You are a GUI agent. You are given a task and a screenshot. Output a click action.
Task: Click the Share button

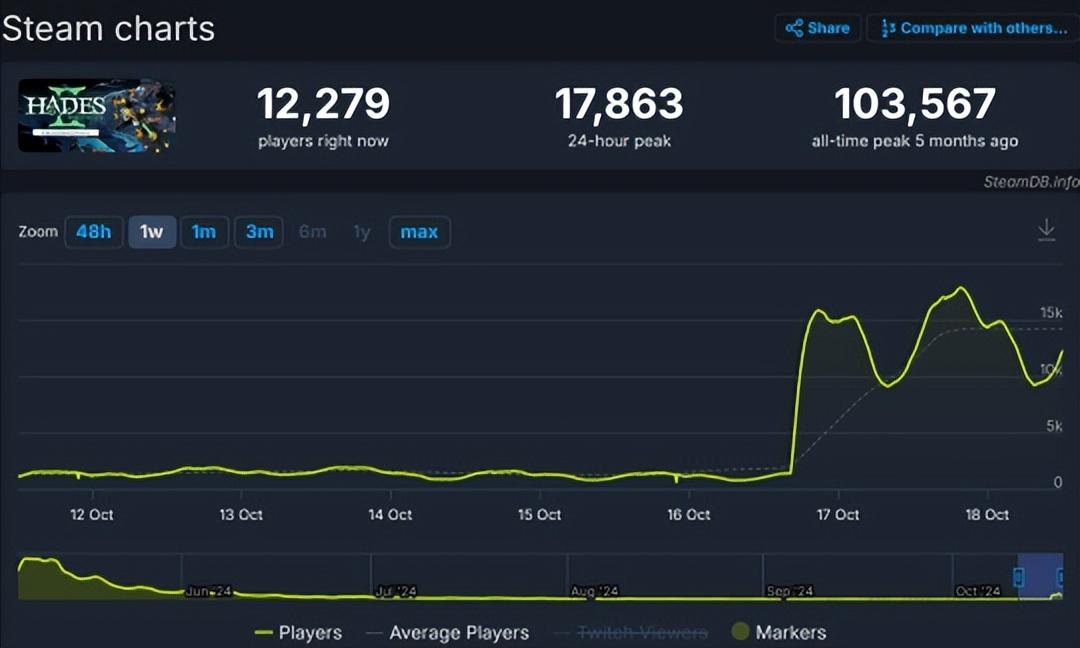pyautogui.click(x=817, y=28)
